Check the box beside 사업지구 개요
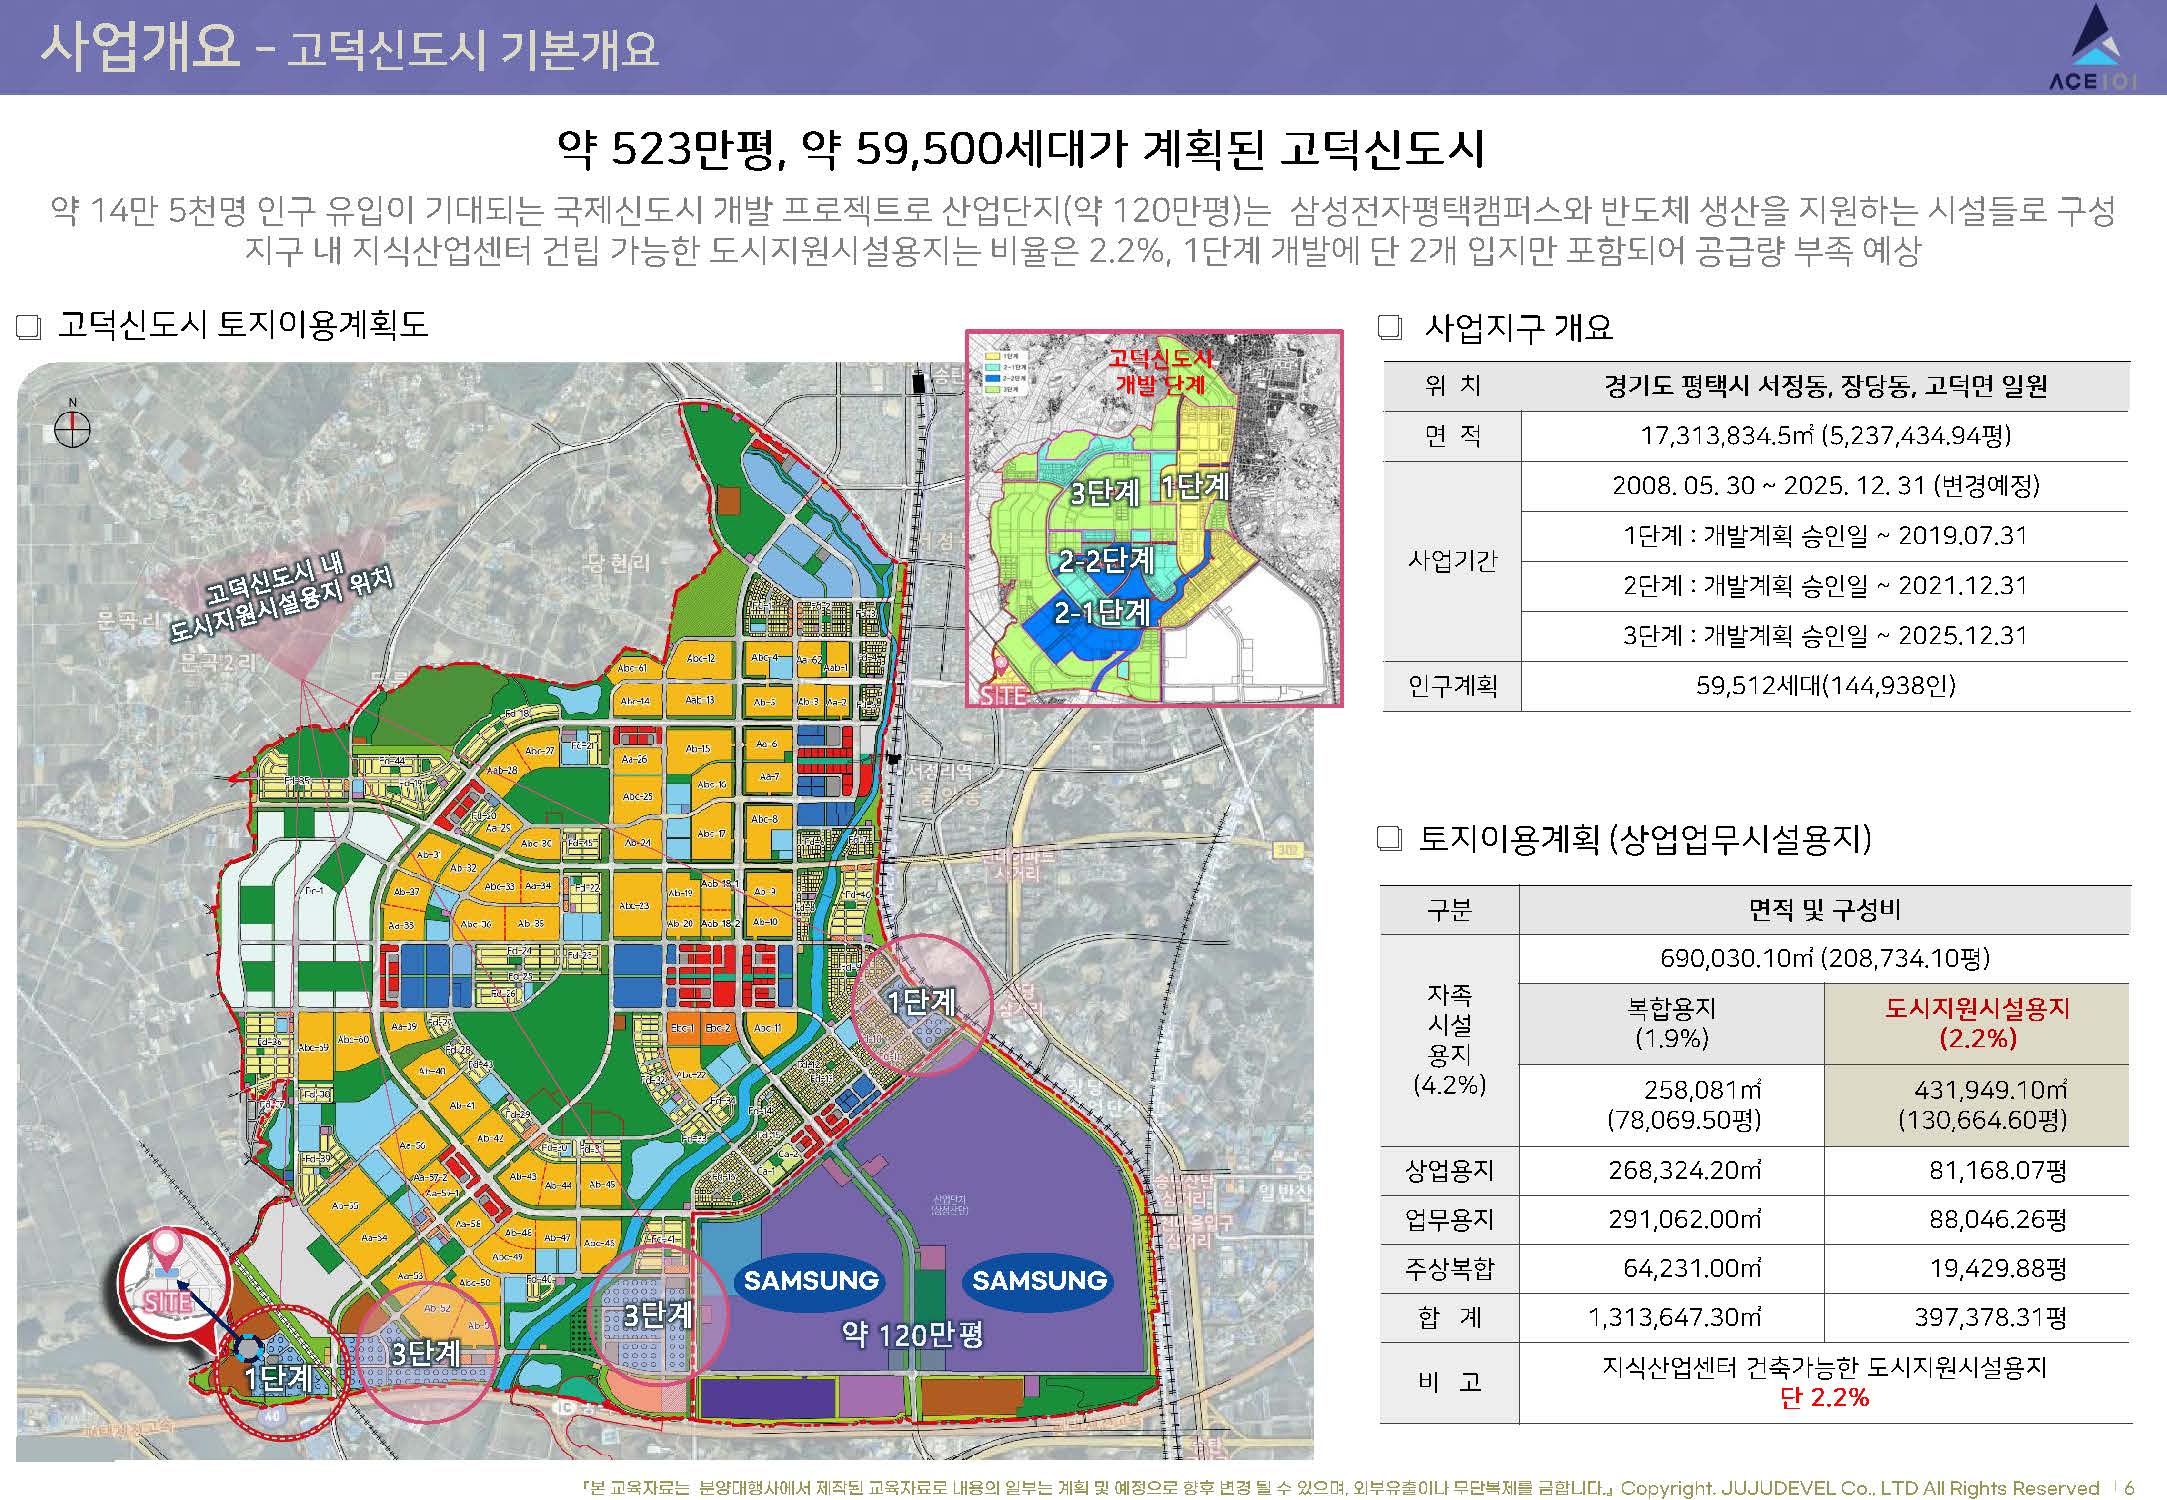The width and height of the screenshot is (2167, 1500). coord(1390,327)
